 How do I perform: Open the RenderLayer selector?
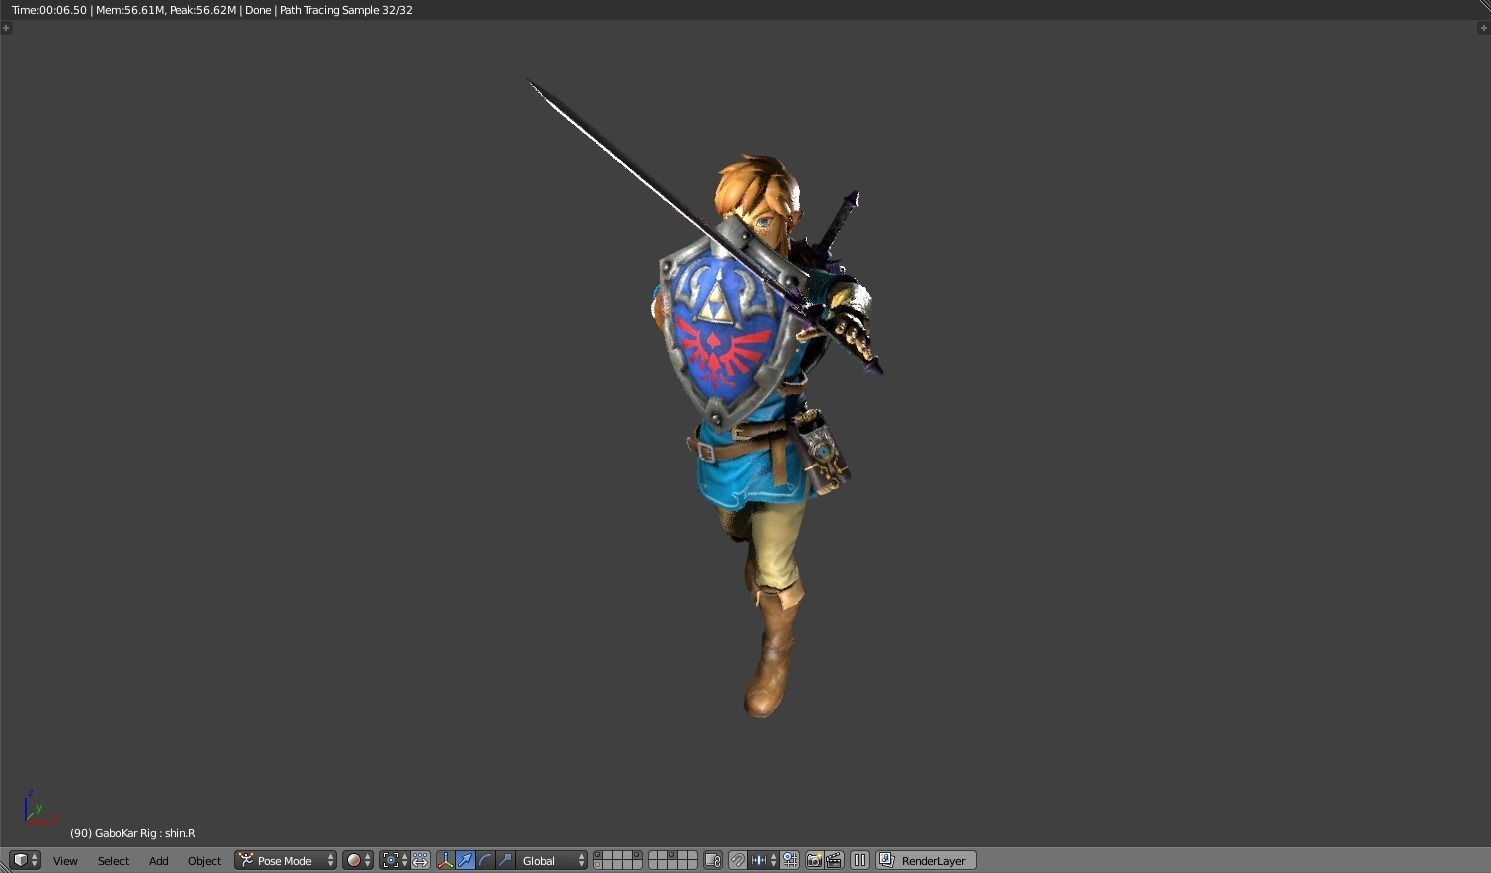coord(926,860)
